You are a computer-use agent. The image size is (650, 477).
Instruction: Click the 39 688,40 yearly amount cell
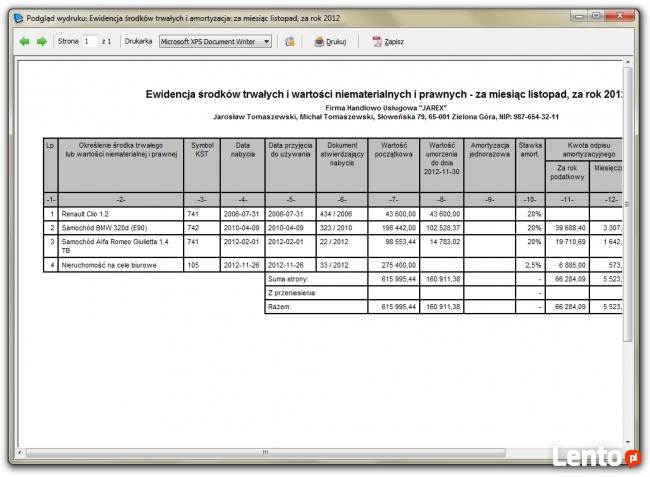(568, 228)
